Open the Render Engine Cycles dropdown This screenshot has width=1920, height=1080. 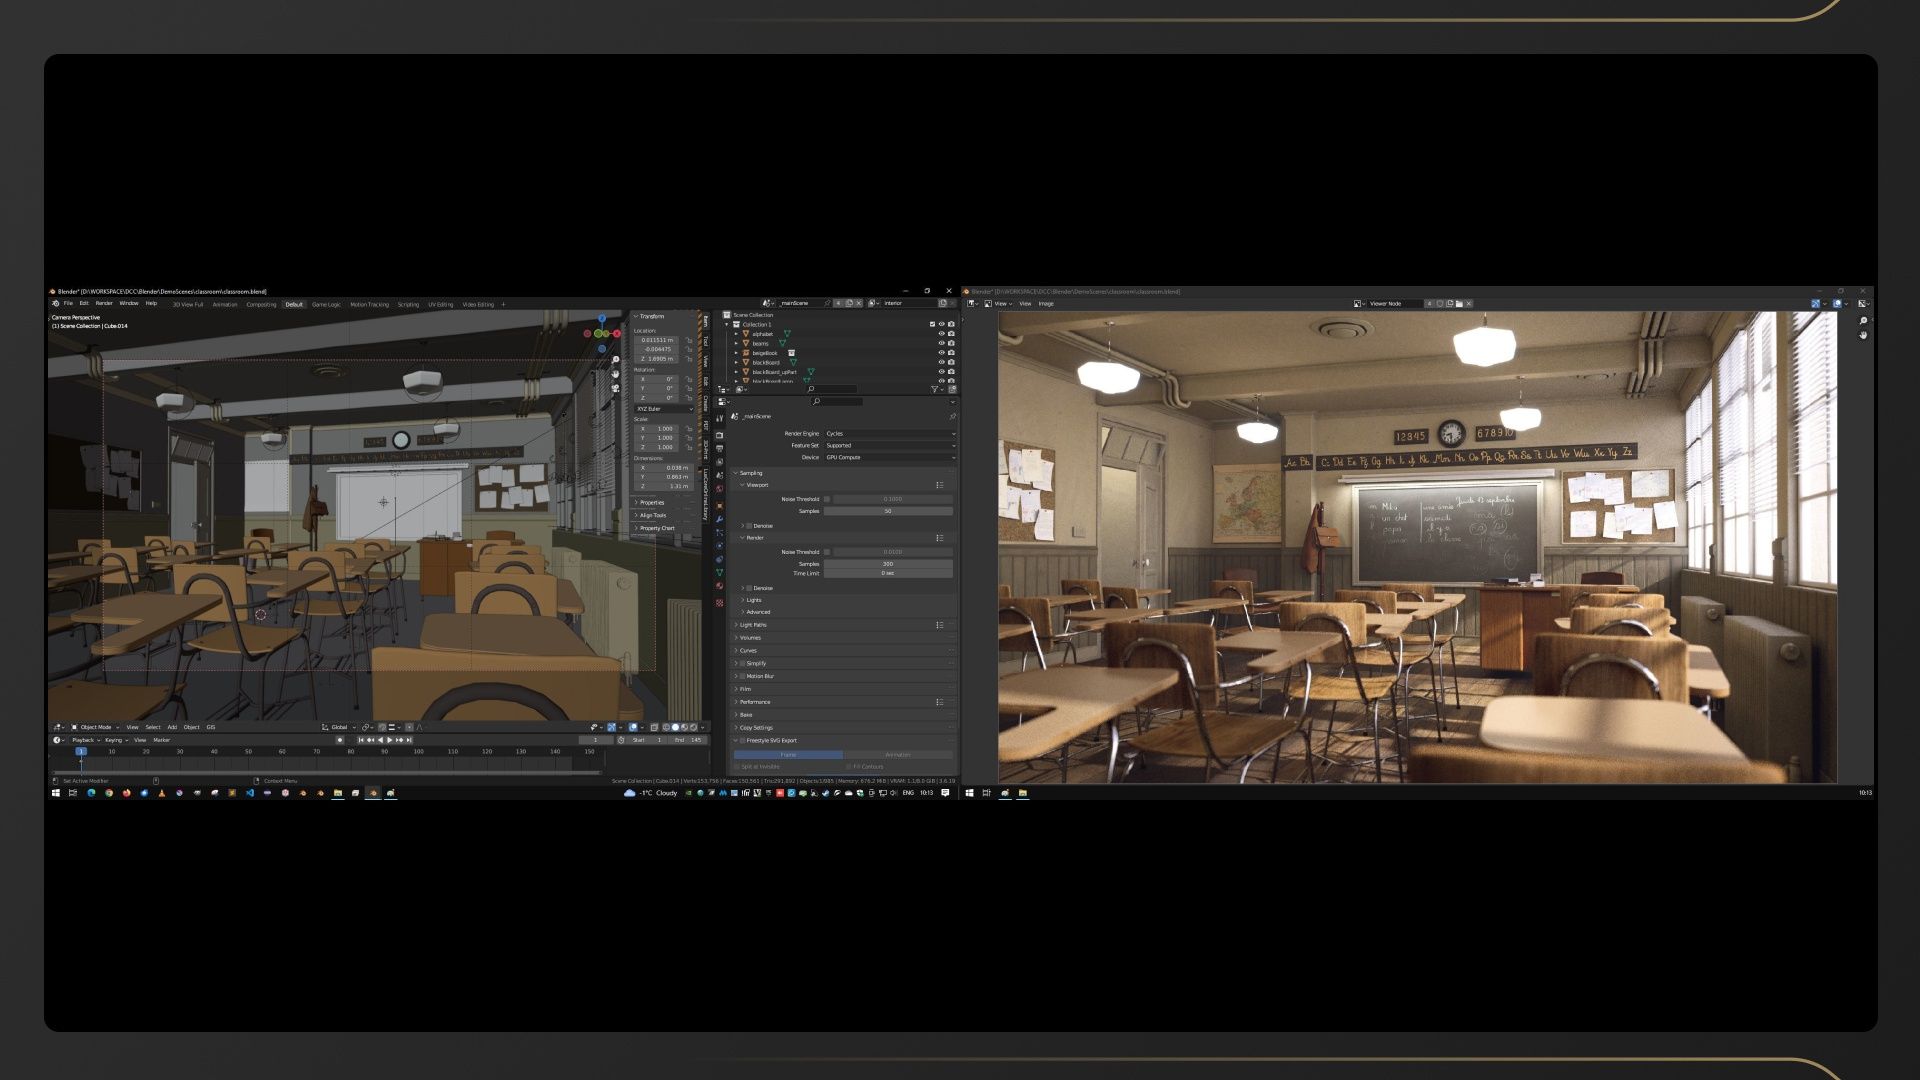[889, 434]
